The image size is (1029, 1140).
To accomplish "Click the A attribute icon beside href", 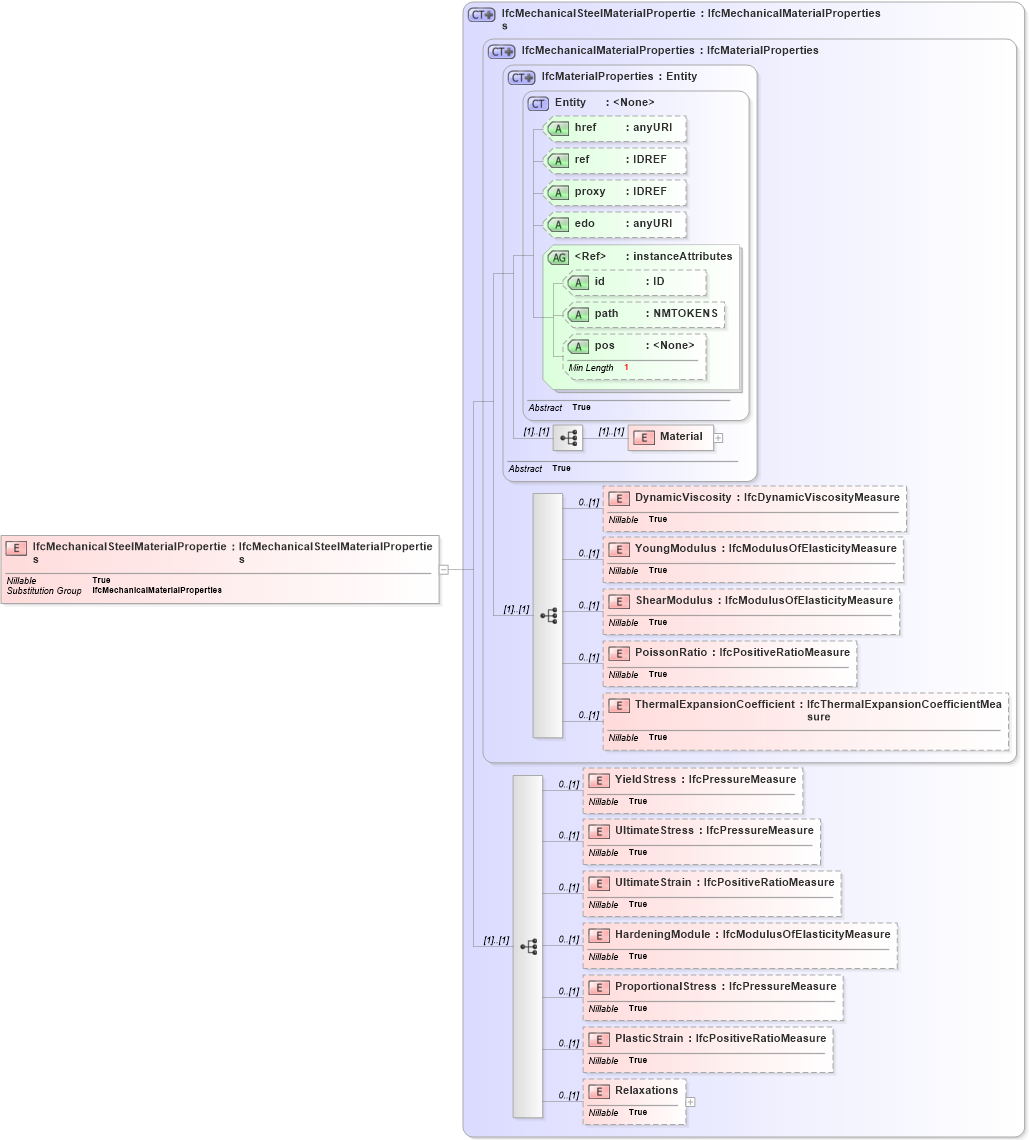I will 558,128.
